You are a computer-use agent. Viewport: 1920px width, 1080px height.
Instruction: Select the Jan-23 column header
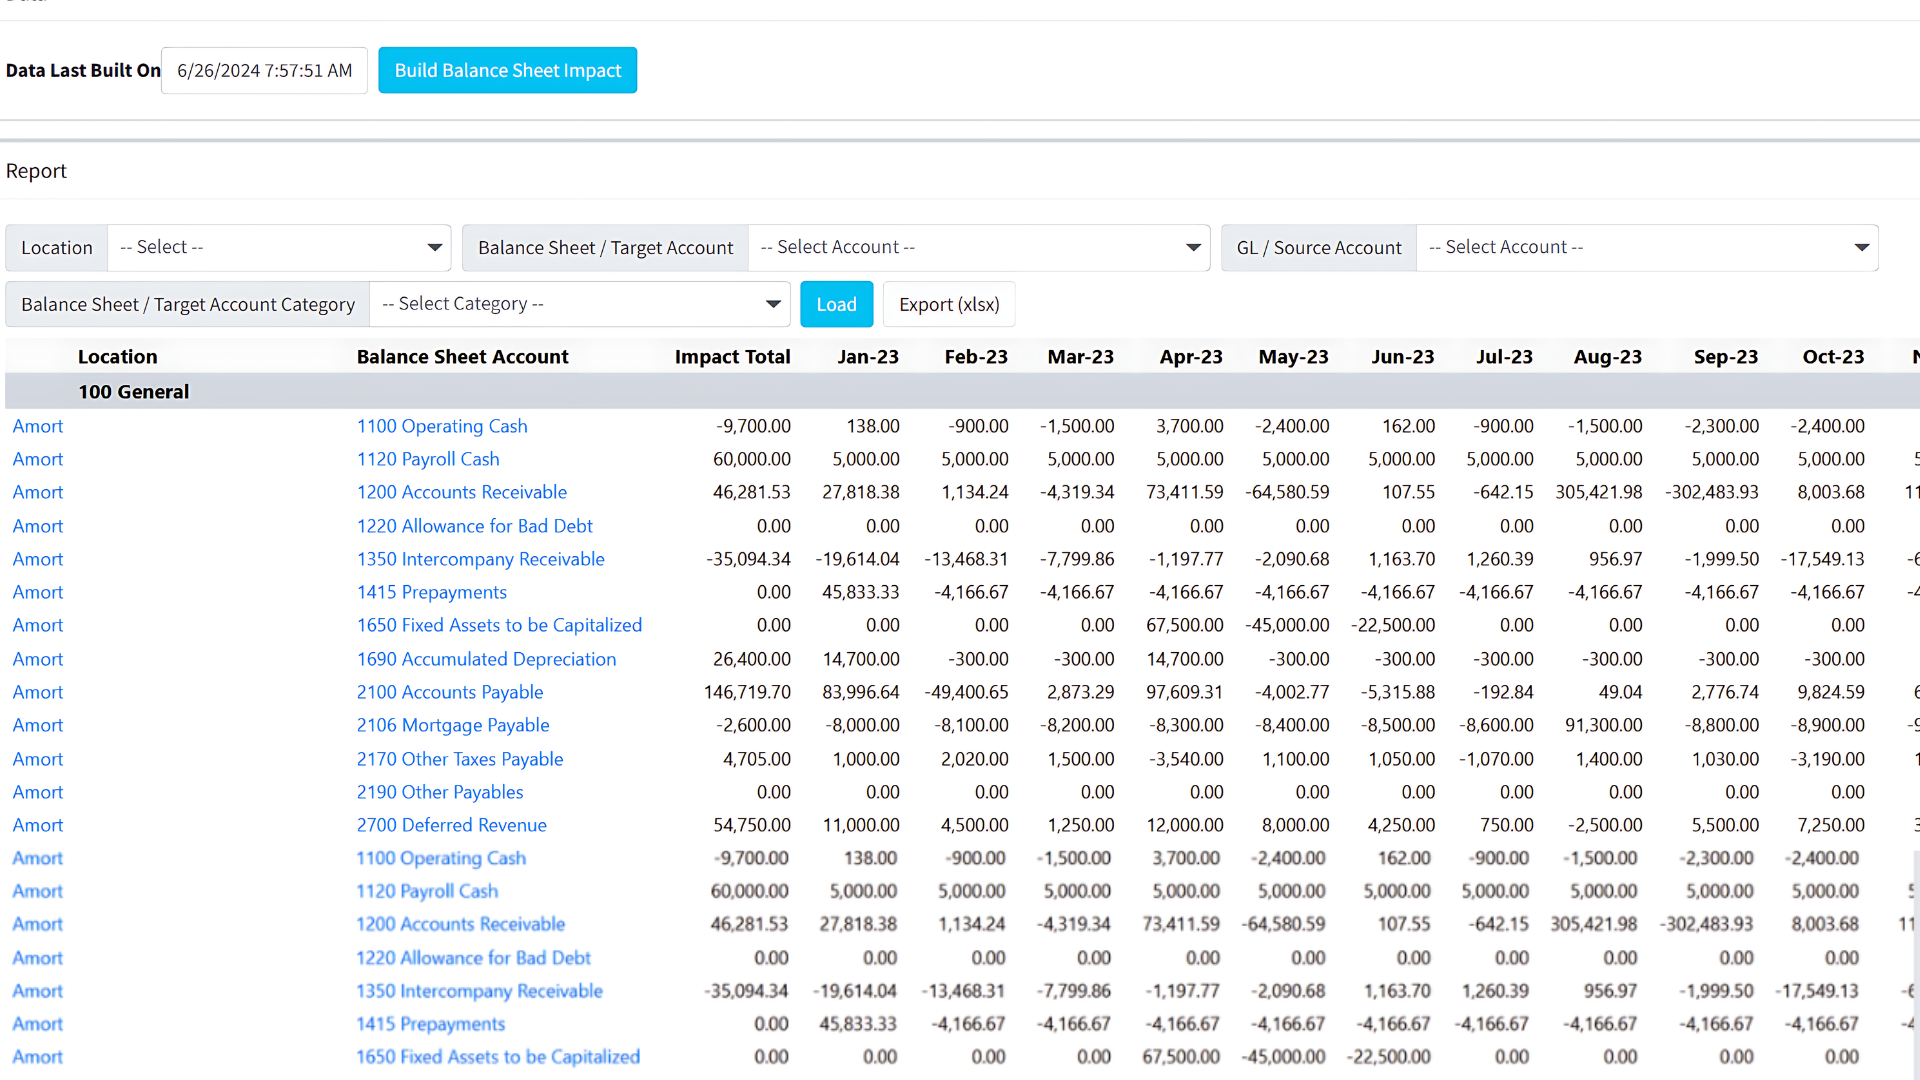coord(868,356)
